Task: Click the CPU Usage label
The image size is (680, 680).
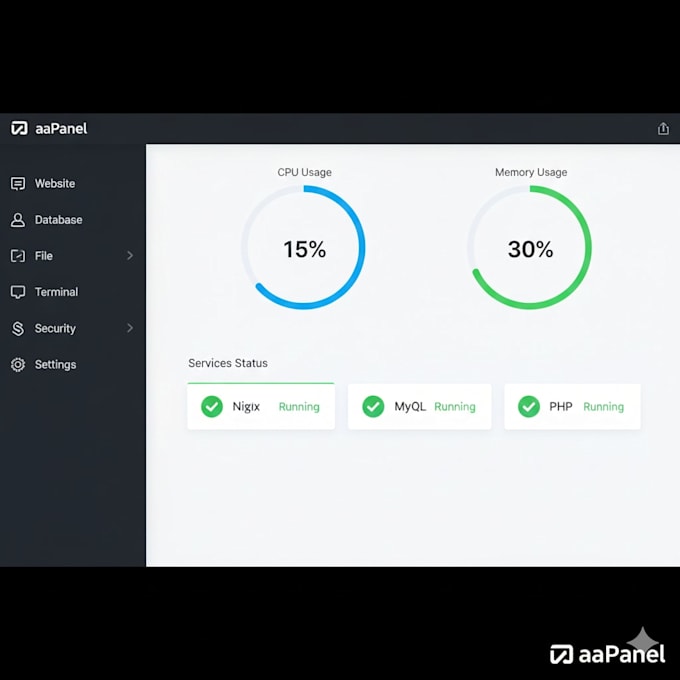Action: (x=304, y=172)
